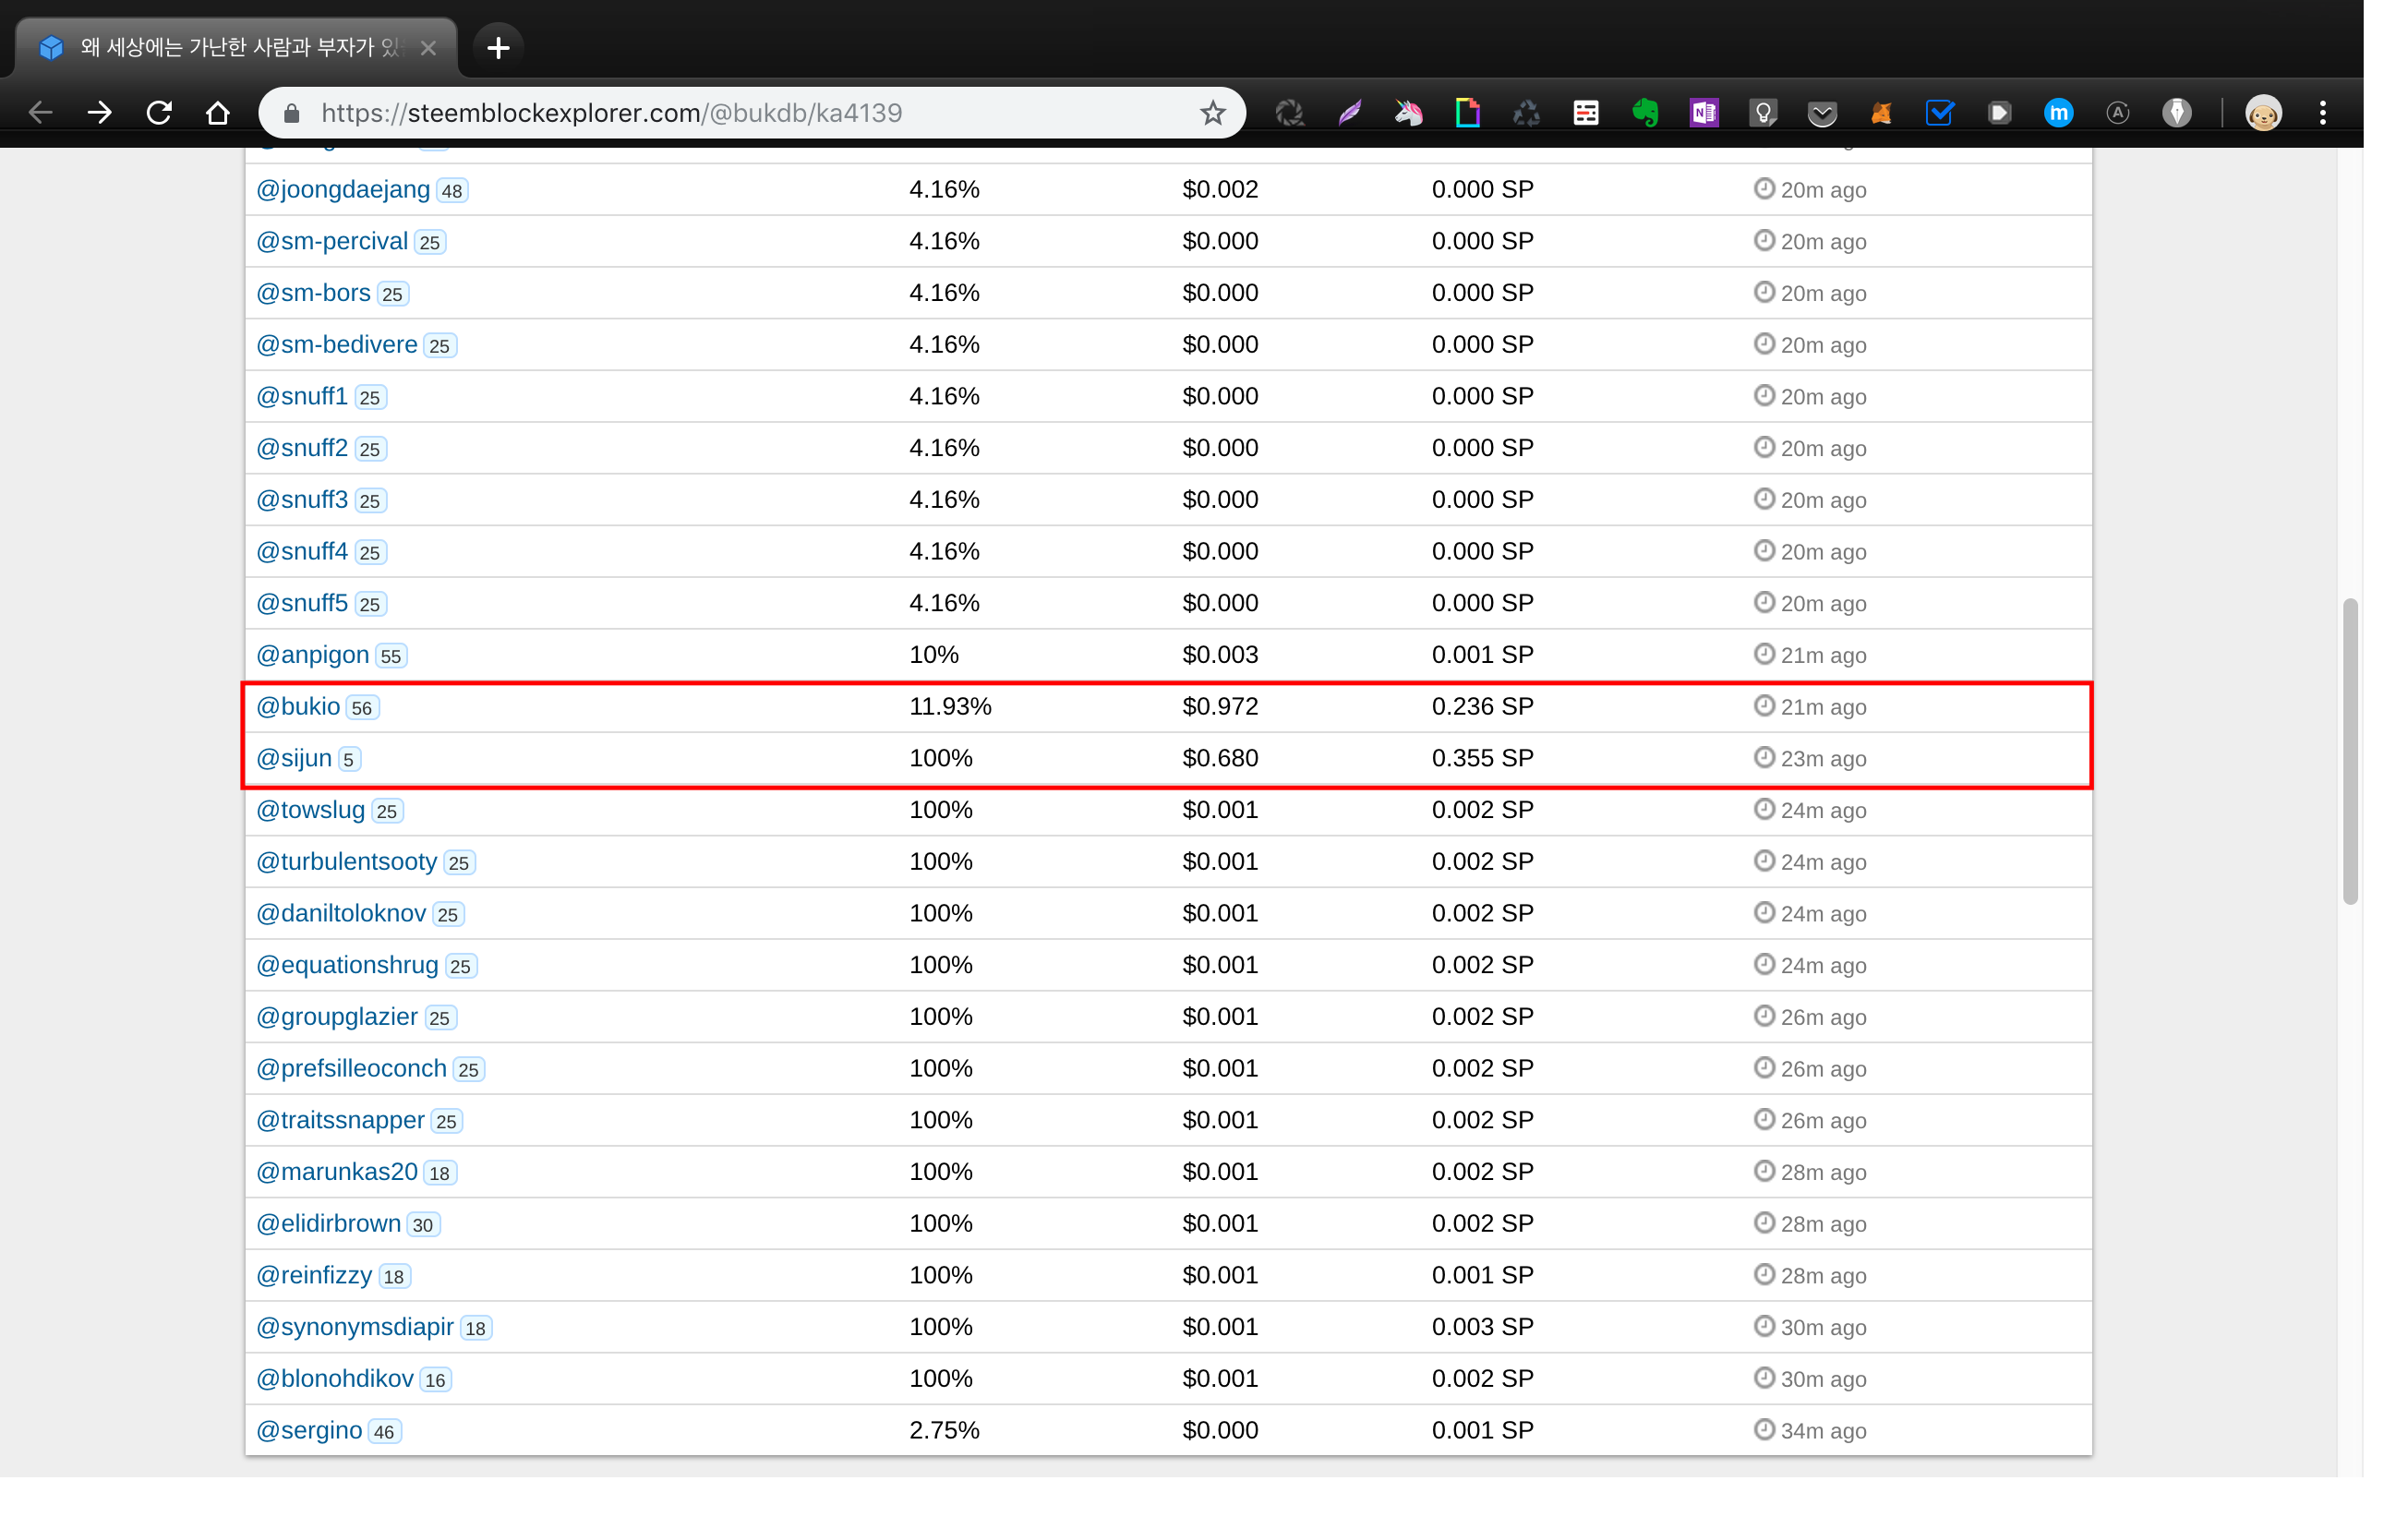The image size is (2408, 1529).
Task: Click the page vertical scrollbar thumb
Action: pyautogui.click(x=2350, y=750)
